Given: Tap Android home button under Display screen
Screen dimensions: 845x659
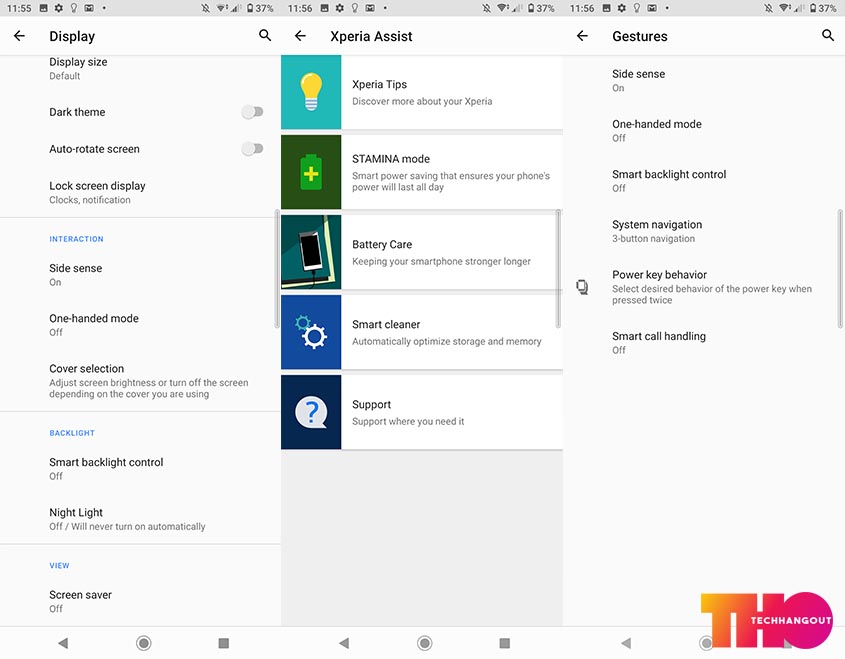Looking at the screenshot, I should click(143, 643).
